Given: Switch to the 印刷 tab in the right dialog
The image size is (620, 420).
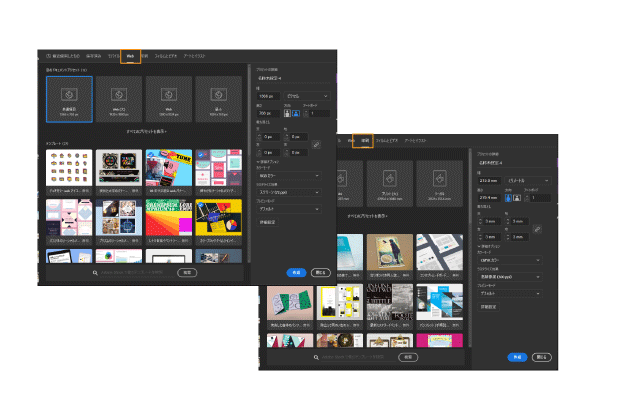Looking at the screenshot, I should [367, 141].
